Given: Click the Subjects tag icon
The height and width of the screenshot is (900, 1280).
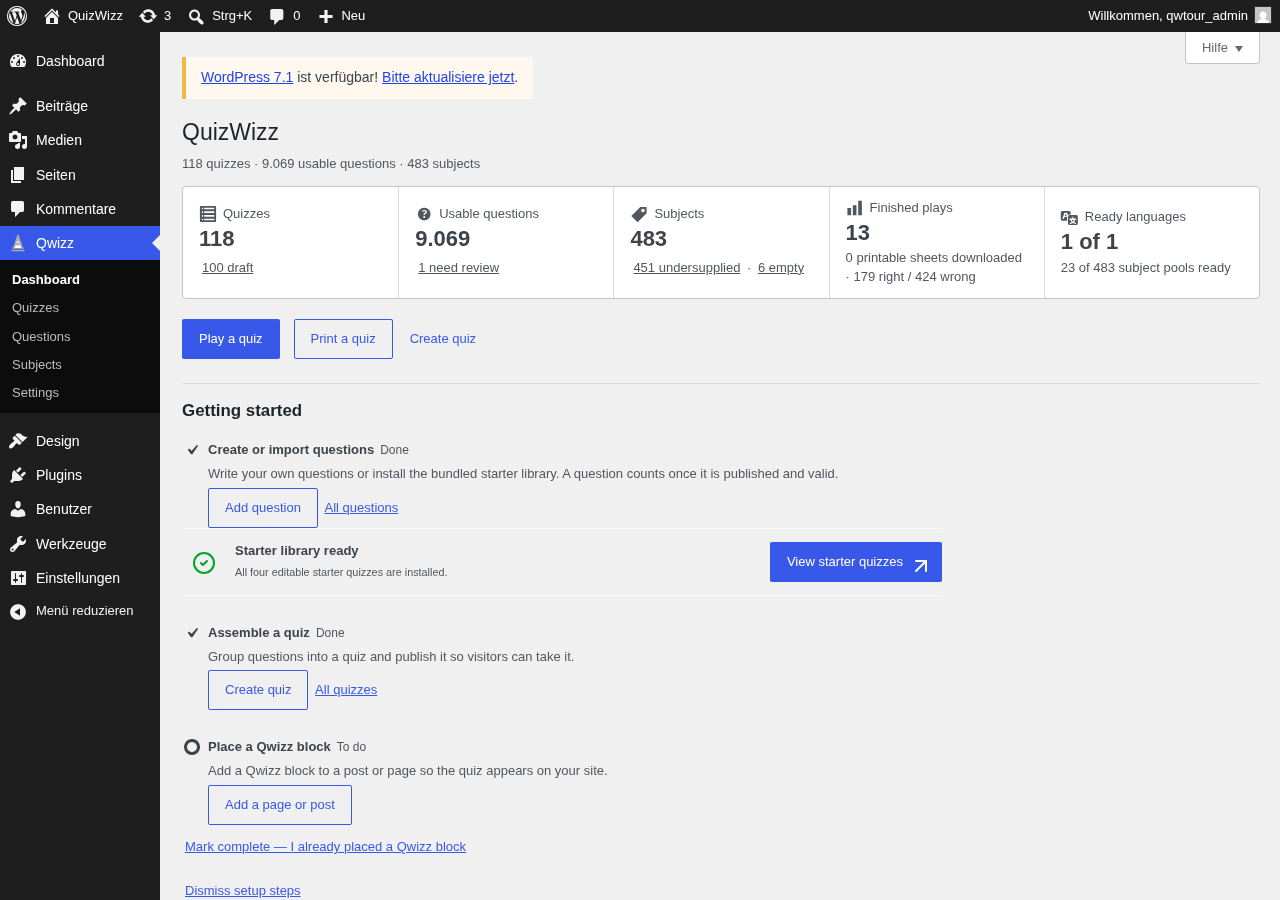Looking at the screenshot, I should point(639,214).
